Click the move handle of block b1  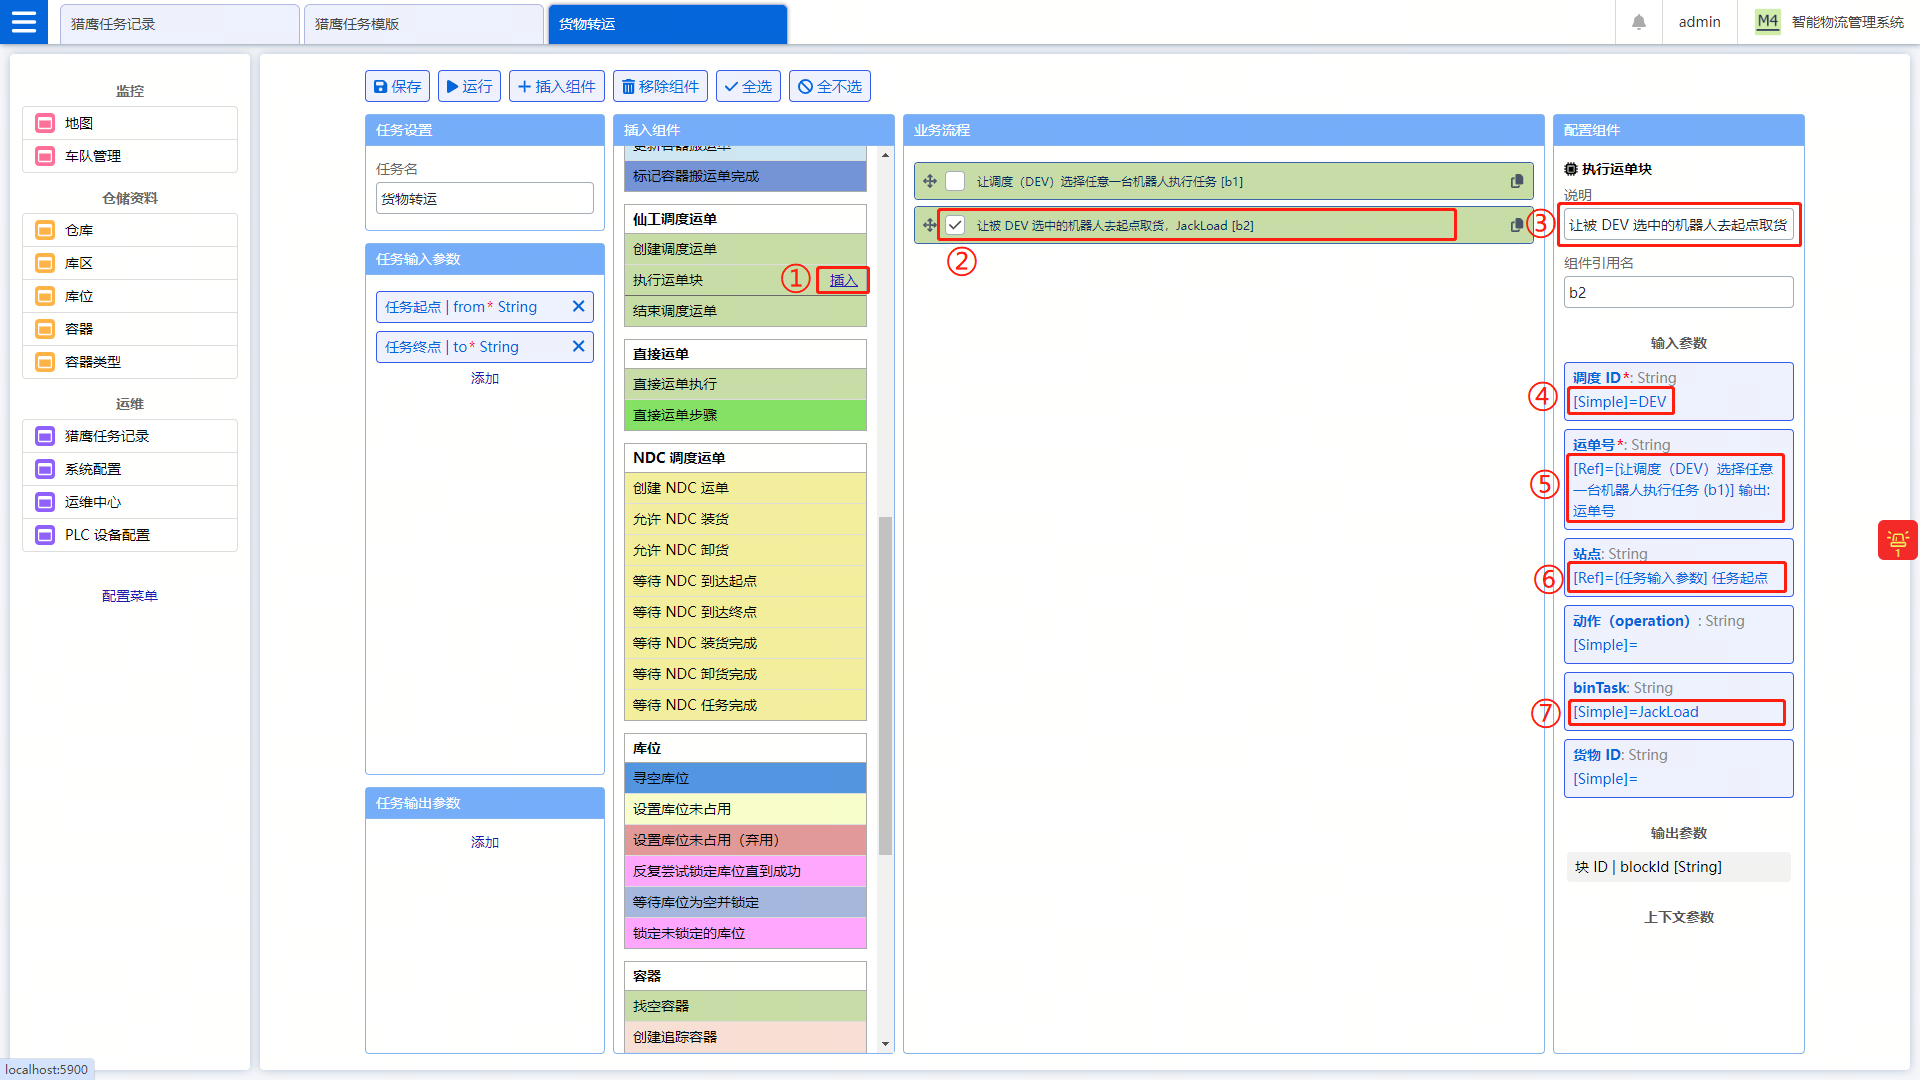click(x=930, y=181)
